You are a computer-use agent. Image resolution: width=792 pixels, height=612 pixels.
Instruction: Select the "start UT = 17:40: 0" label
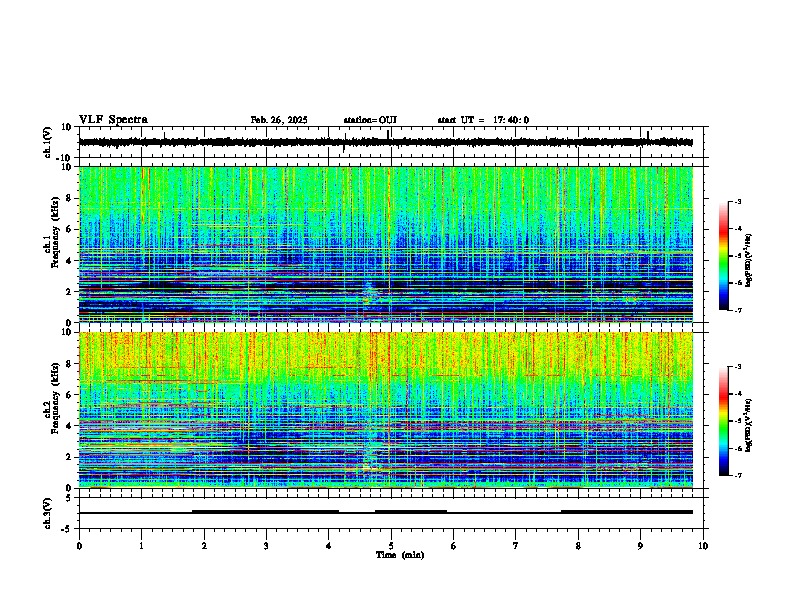coord(483,120)
